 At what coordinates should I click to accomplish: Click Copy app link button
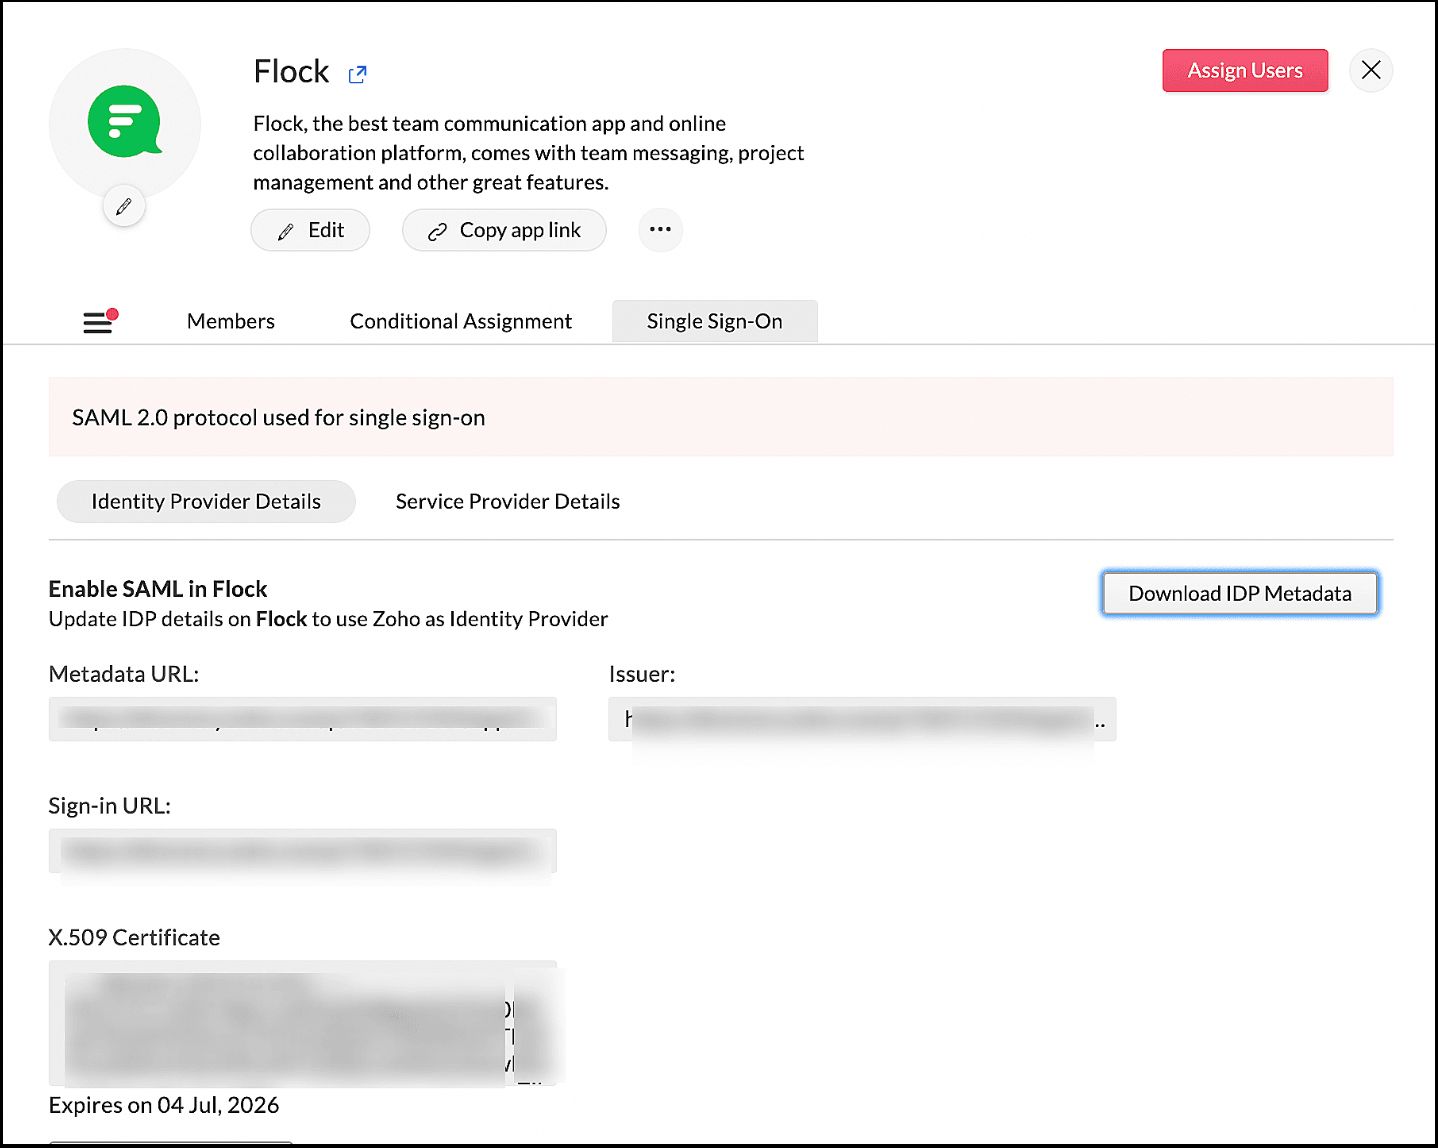coord(504,230)
